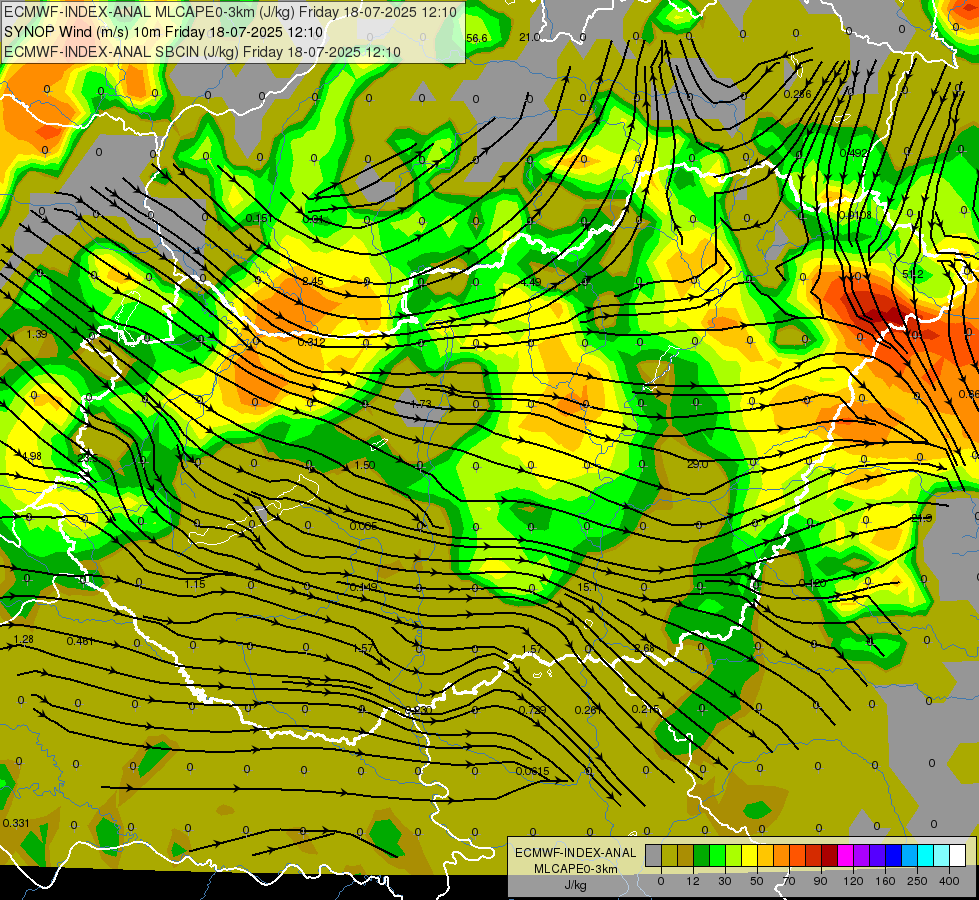Click the map value 21.0
The image size is (979, 900).
[529, 37]
